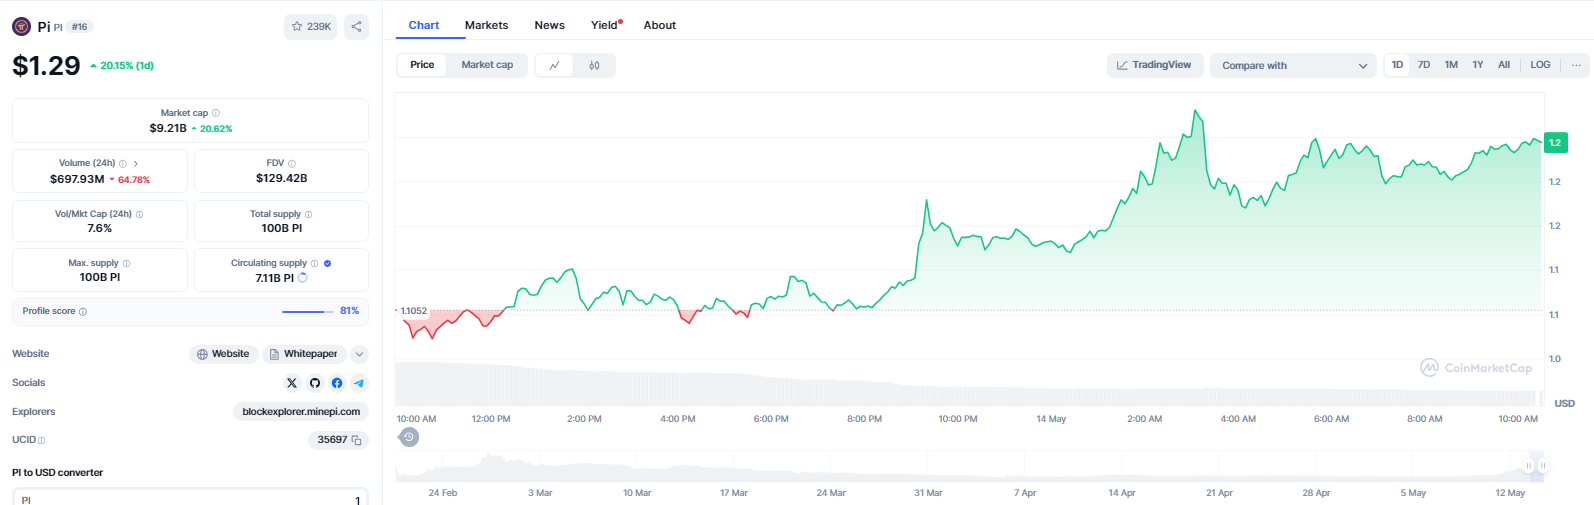1594x505 pixels.
Task: Set chart range to All
Action: (x=1504, y=65)
